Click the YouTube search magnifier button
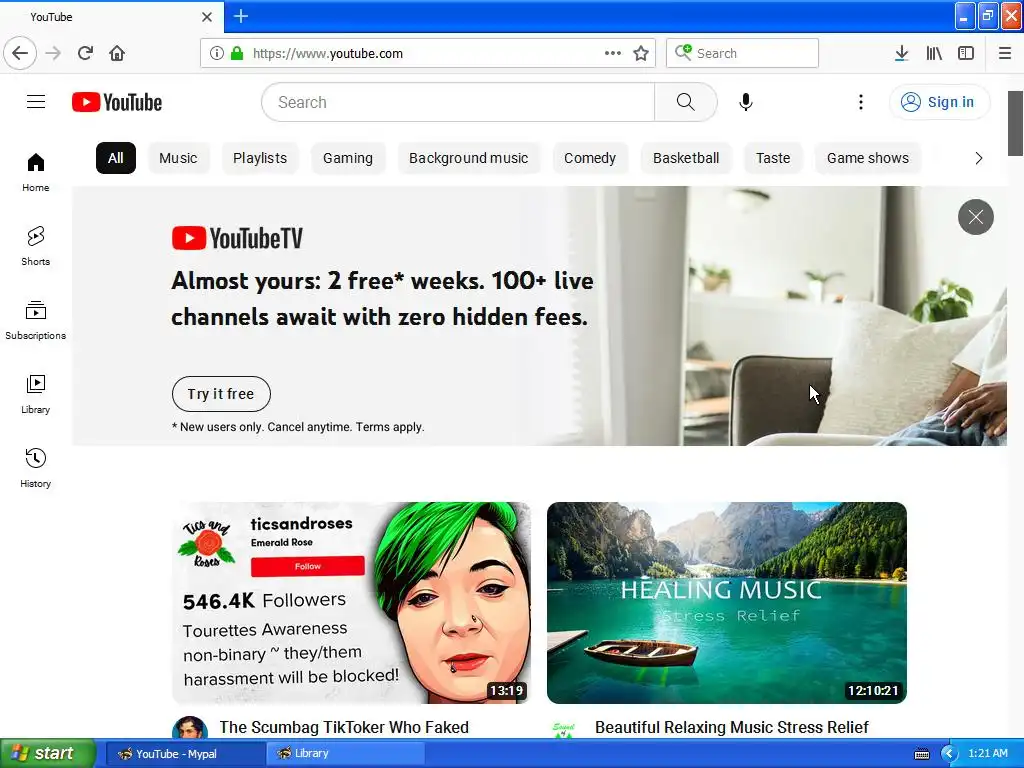This screenshot has width=1024, height=768. (x=686, y=102)
